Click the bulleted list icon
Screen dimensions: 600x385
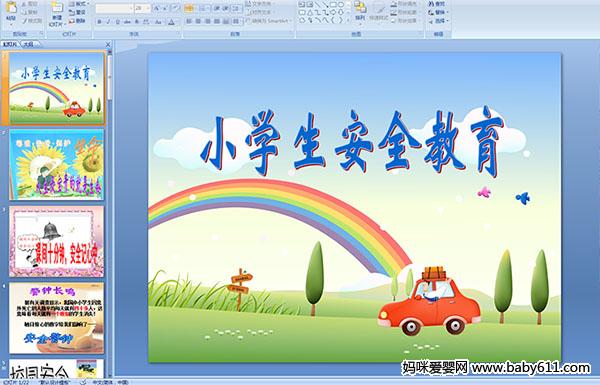point(189,8)
